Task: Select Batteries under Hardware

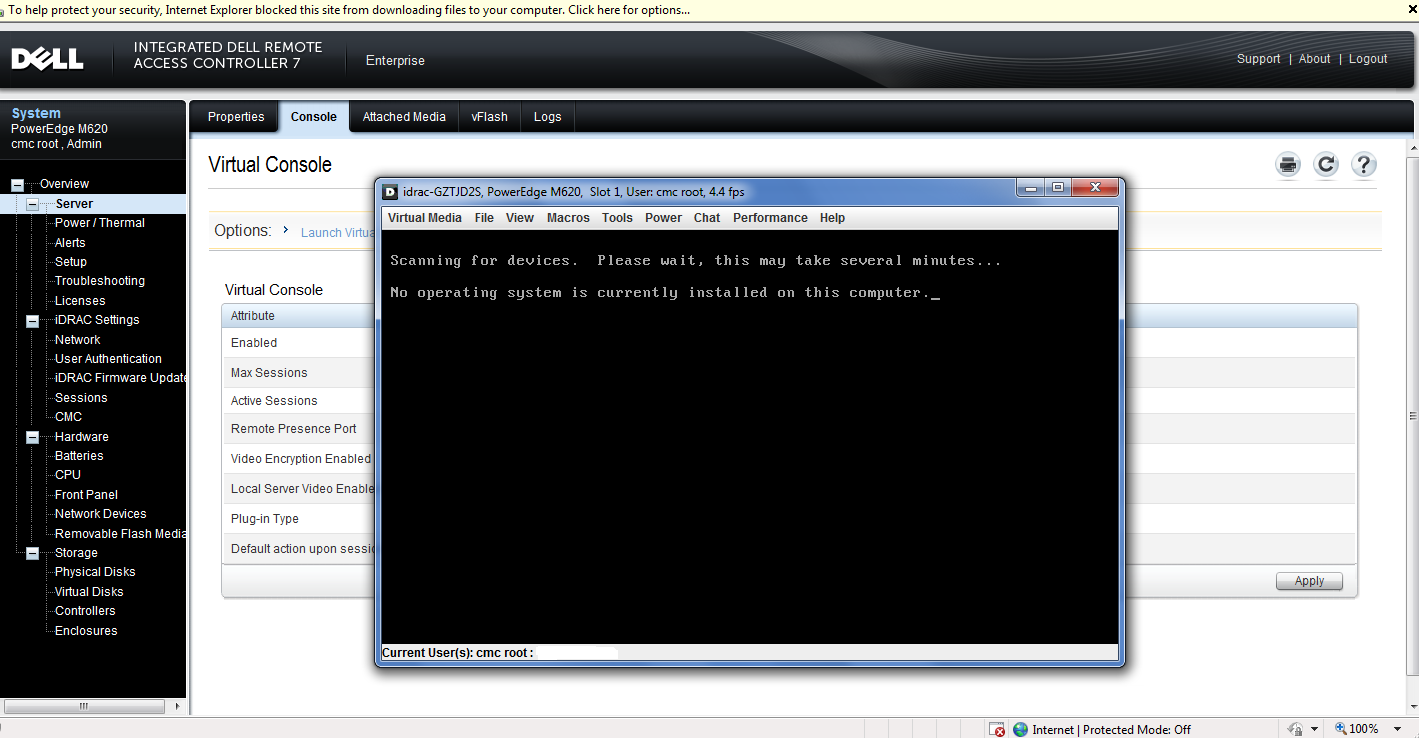Action: (x=79, y=456)
